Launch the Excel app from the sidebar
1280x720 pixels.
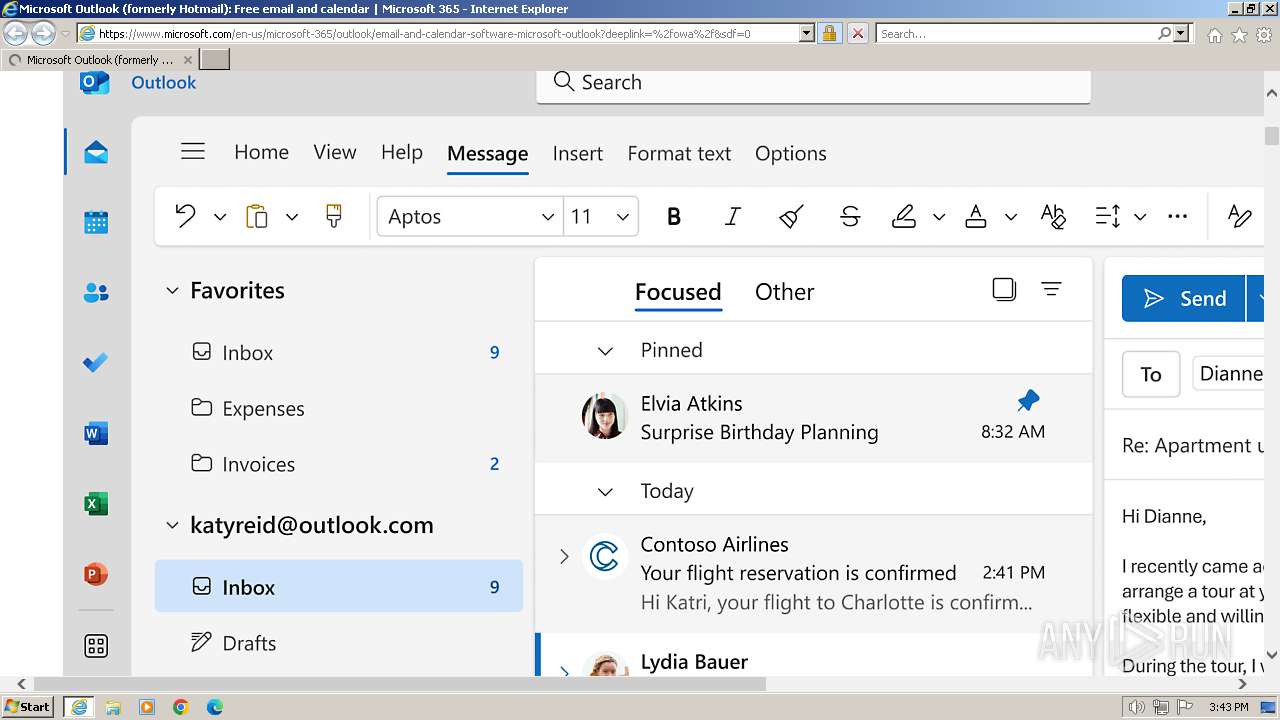click(x=96, y=504)
